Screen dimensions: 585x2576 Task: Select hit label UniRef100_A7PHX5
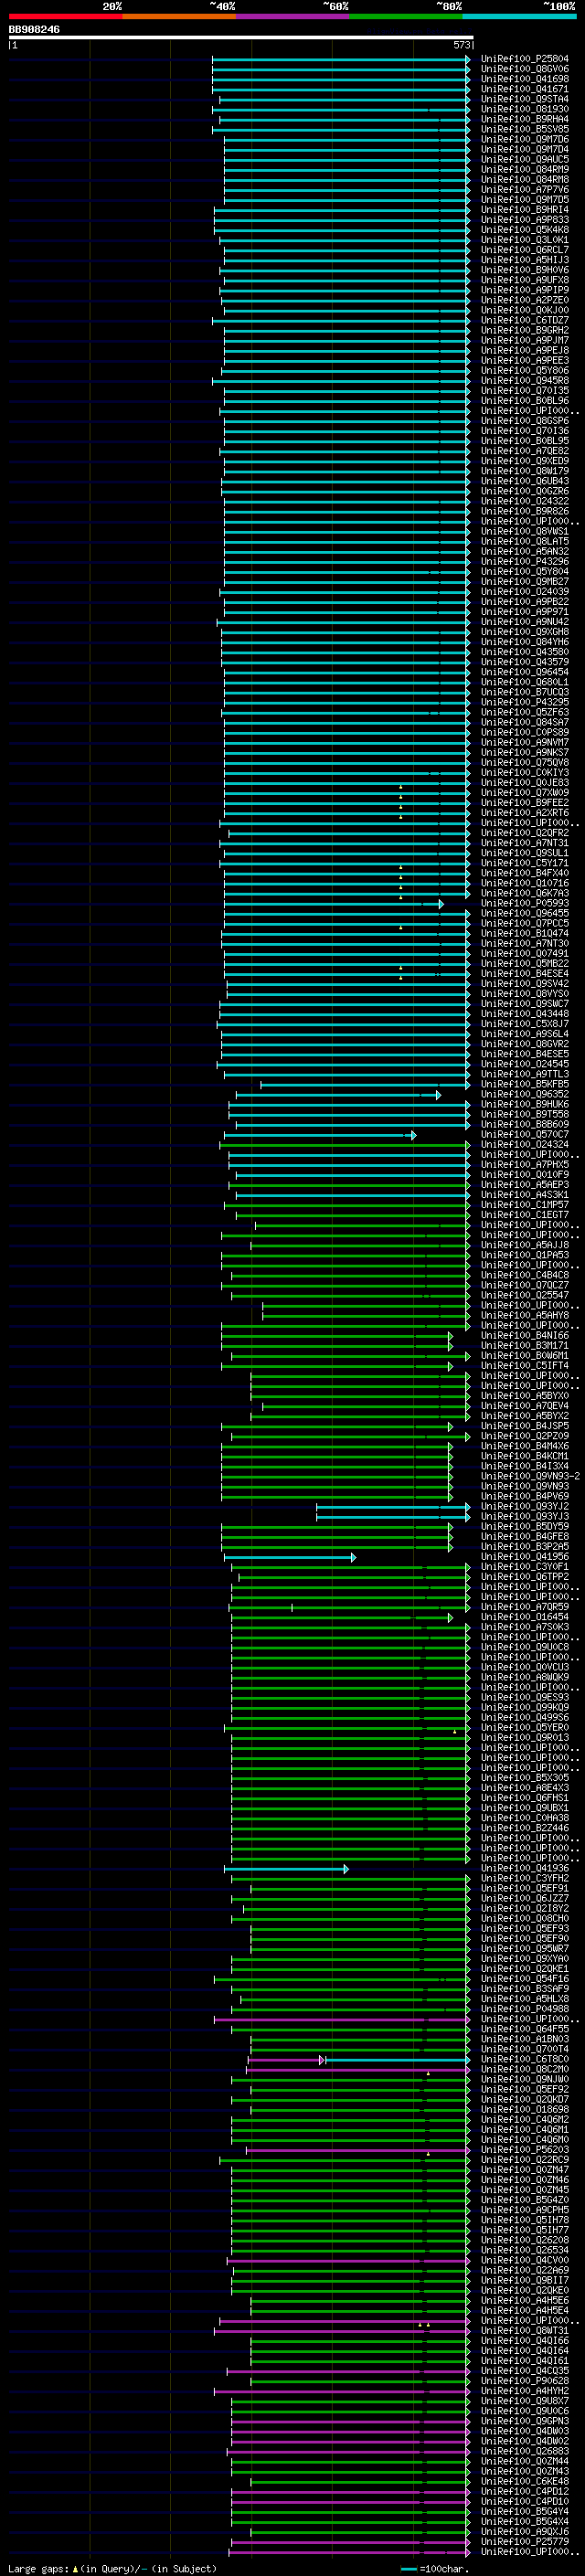(525, 1164)
